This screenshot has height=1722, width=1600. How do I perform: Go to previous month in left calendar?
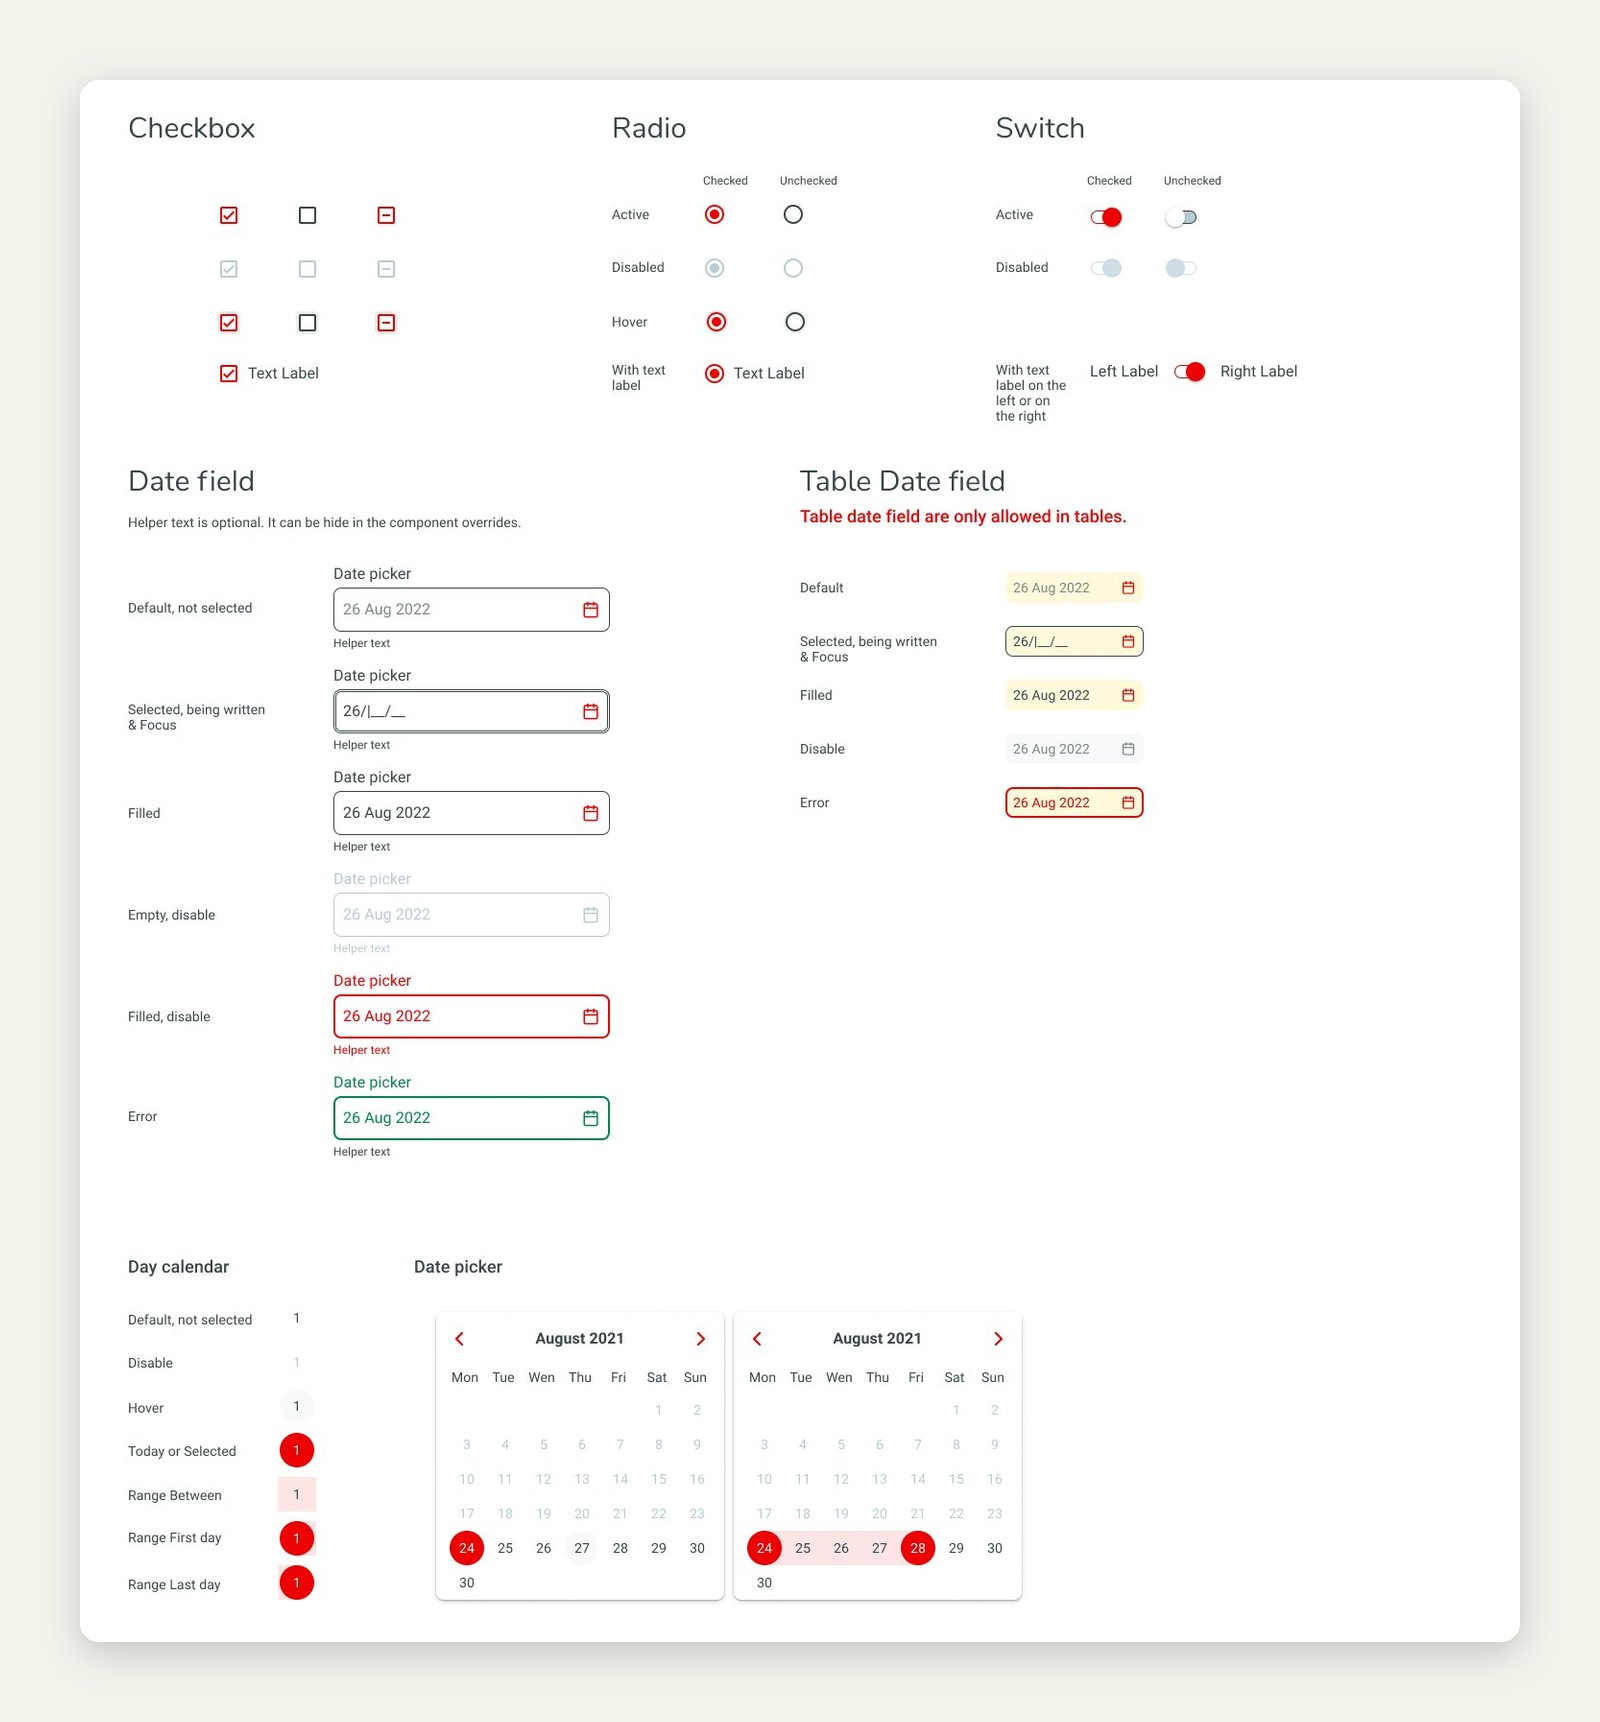click(x=460, y=1339)
